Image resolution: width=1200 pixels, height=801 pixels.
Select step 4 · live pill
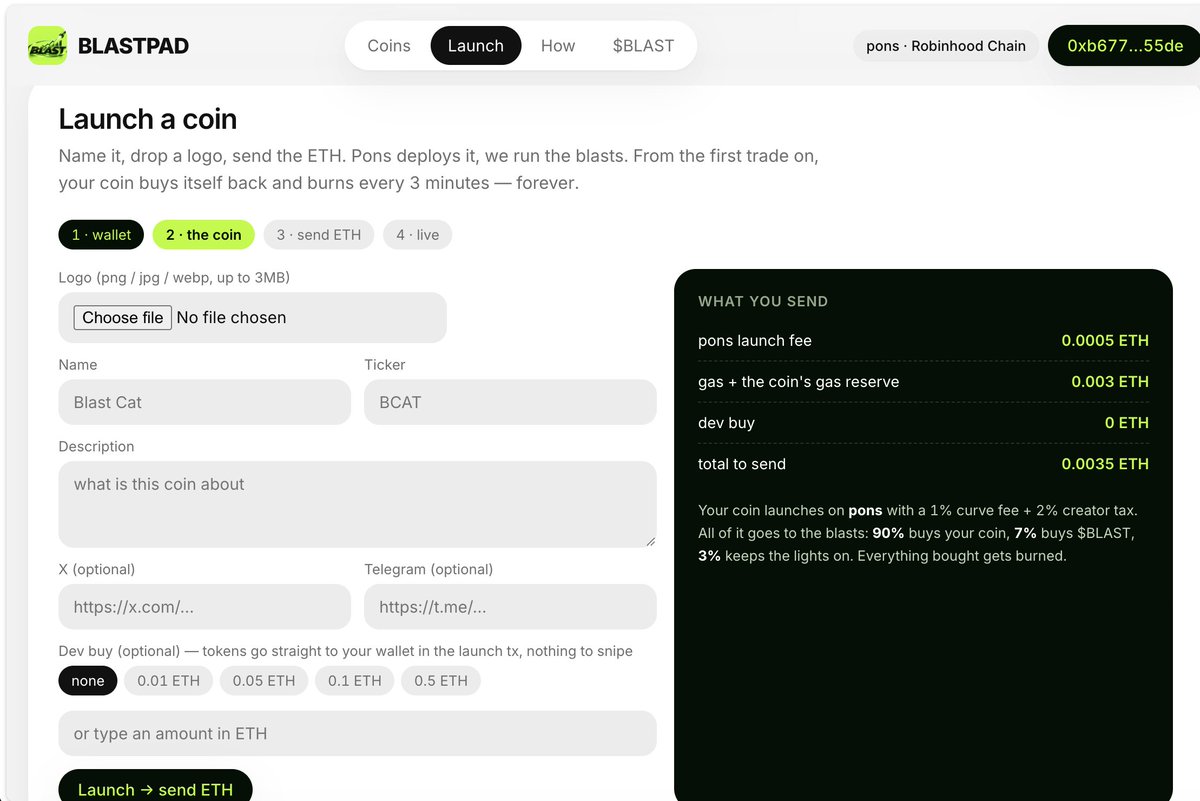coord(418,235)
